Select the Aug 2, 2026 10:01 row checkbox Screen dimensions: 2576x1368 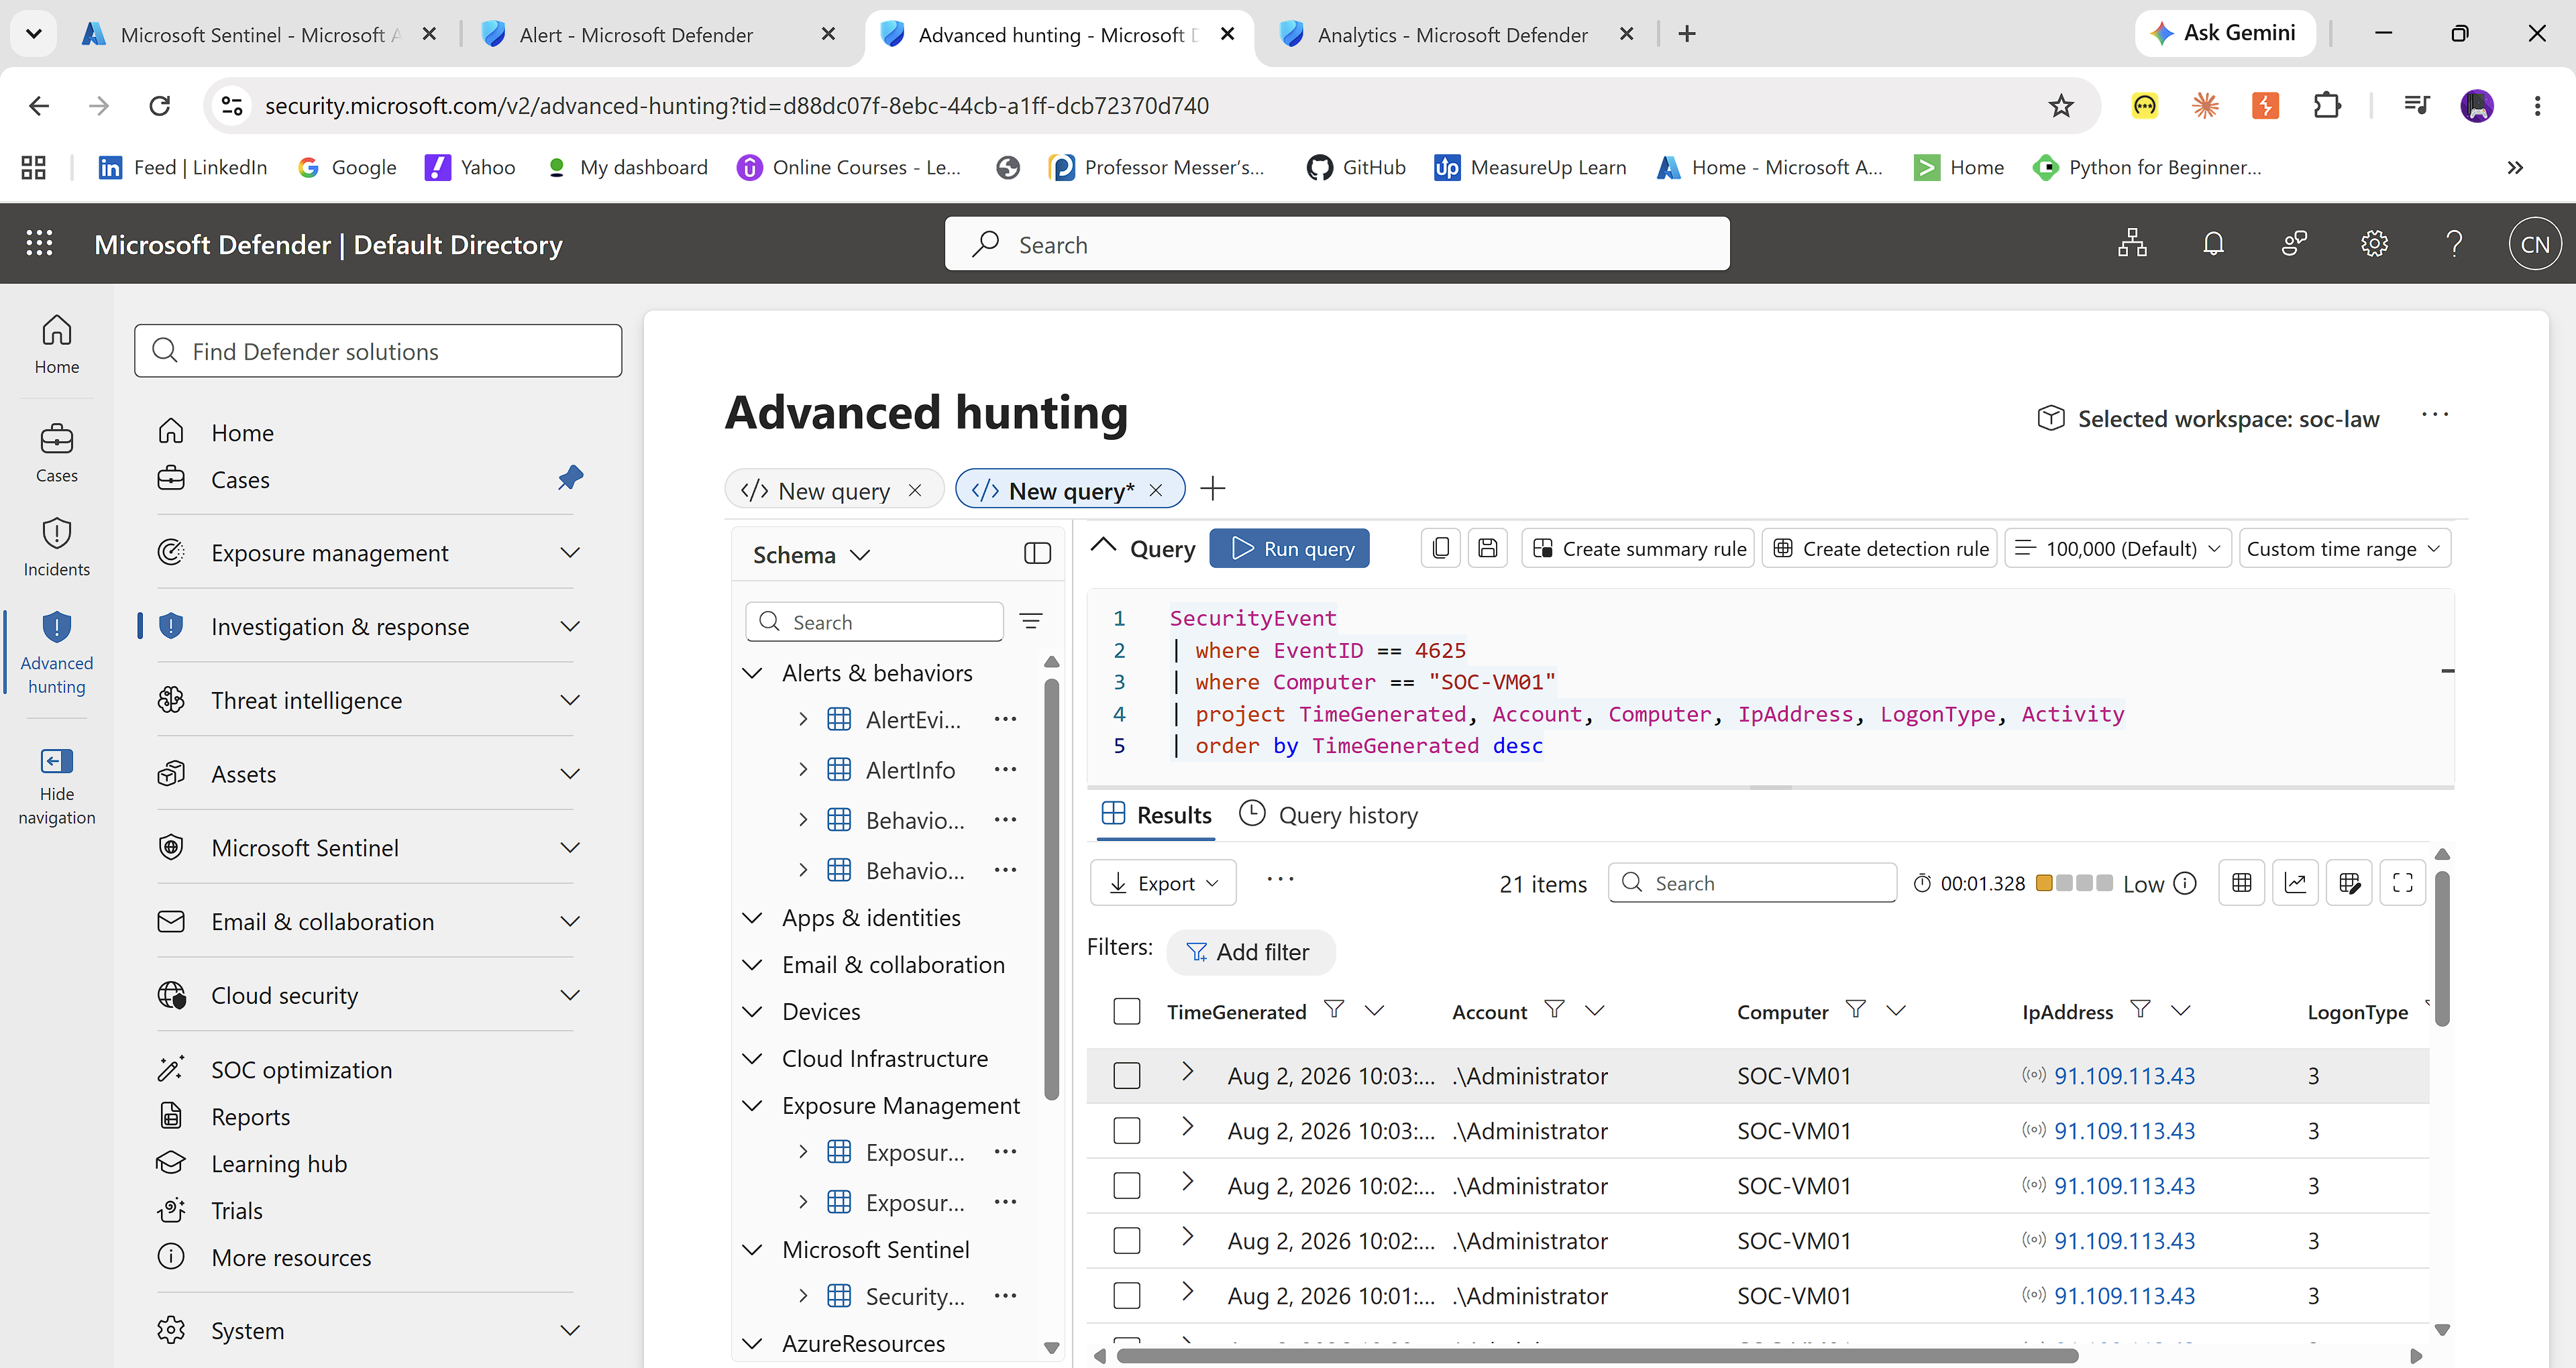1127,1295
